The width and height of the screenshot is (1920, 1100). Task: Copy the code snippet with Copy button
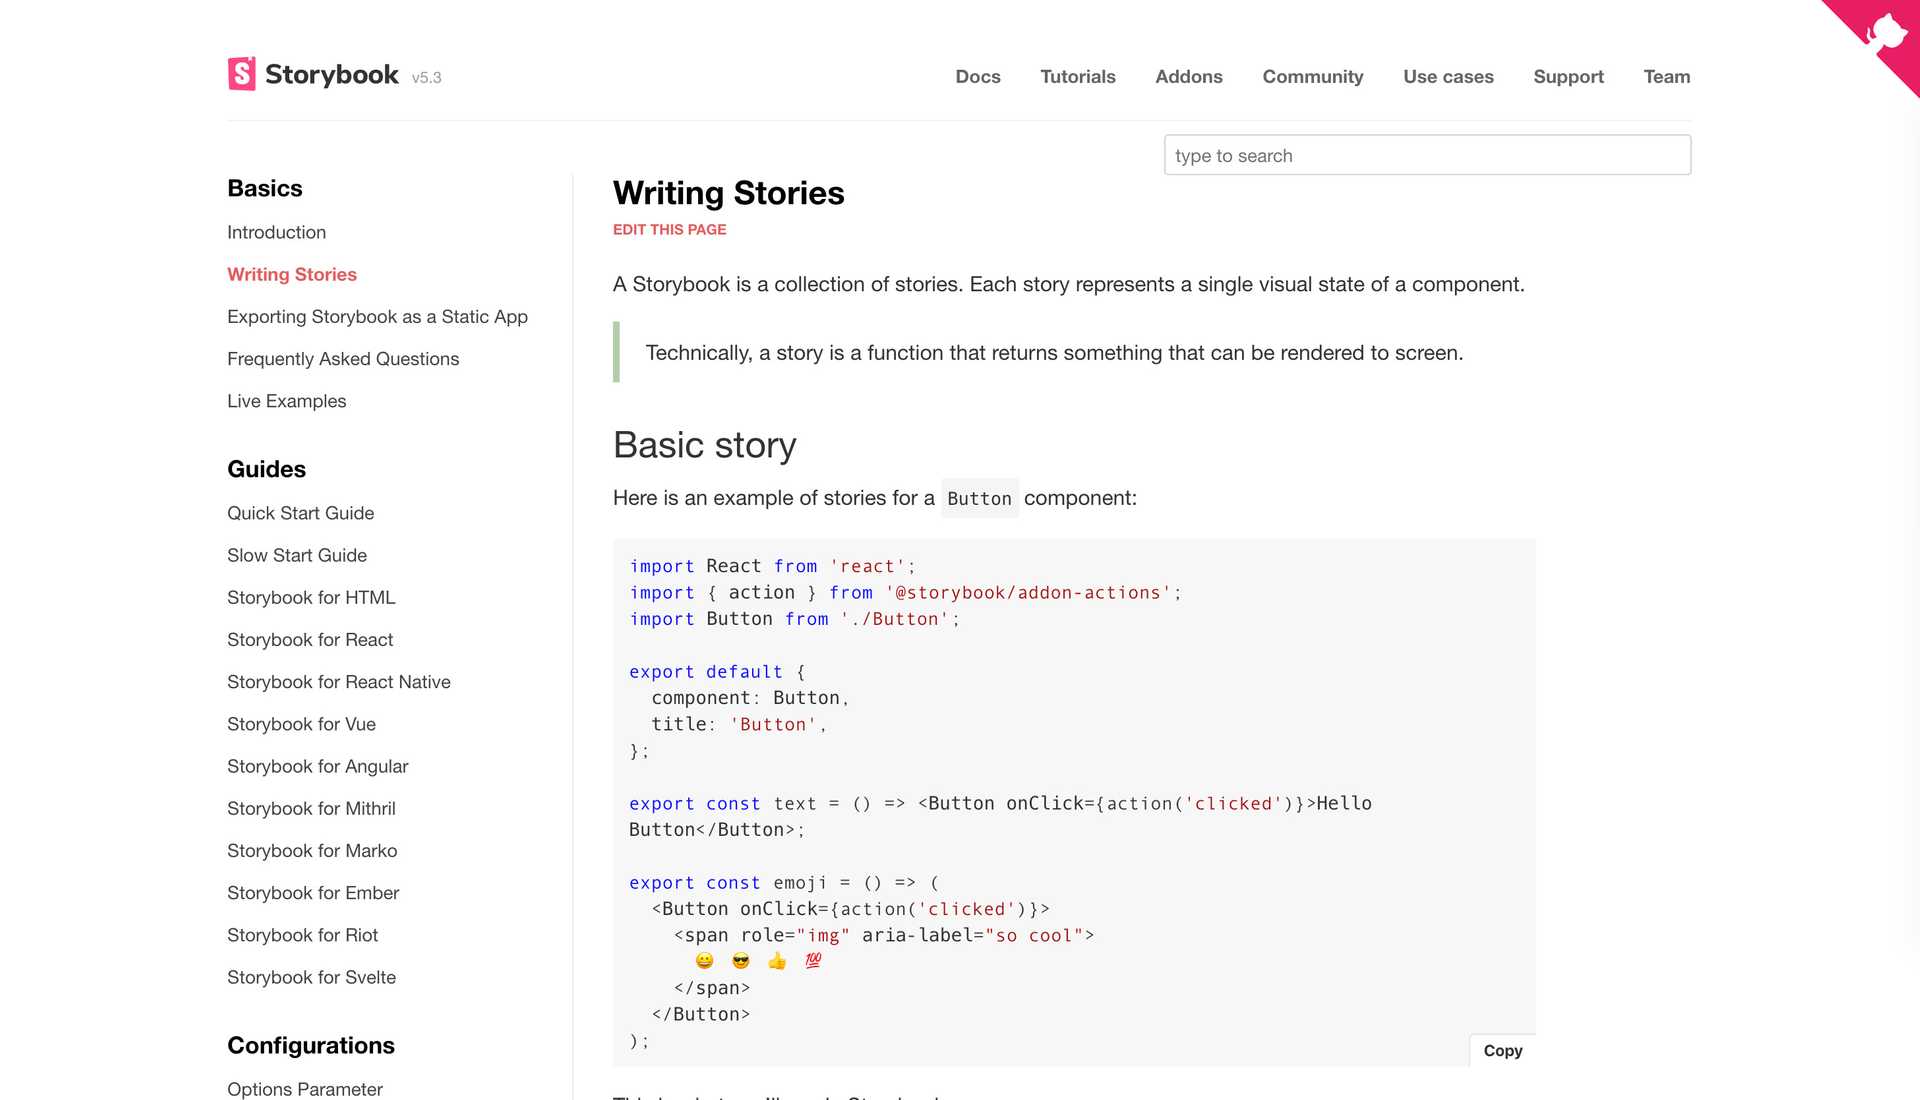click(x=1502, y=1050)
